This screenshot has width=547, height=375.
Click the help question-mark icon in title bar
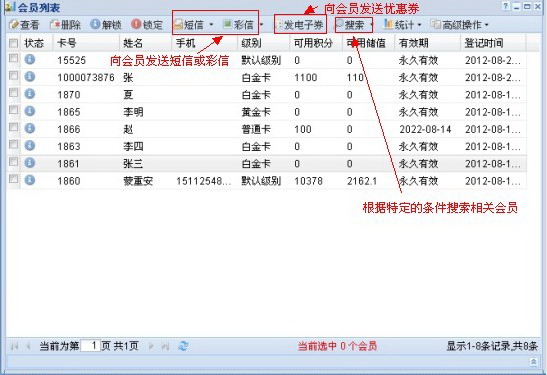coord(505,6)
